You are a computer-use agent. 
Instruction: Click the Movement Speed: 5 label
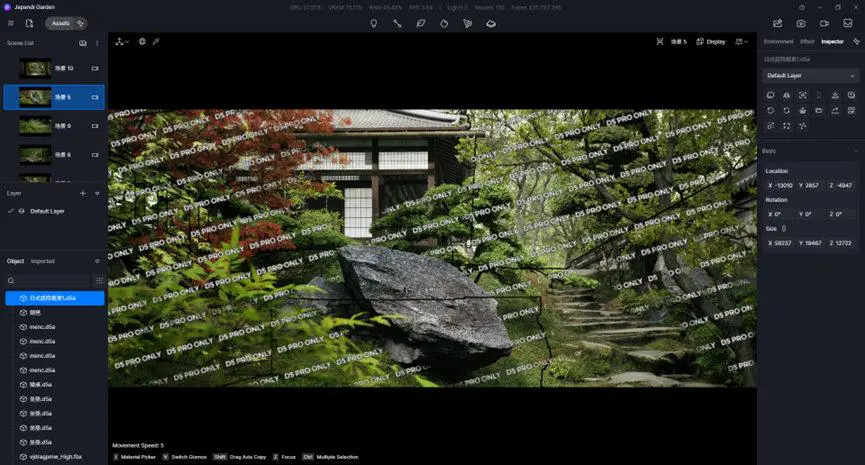[x=138, y=445]
